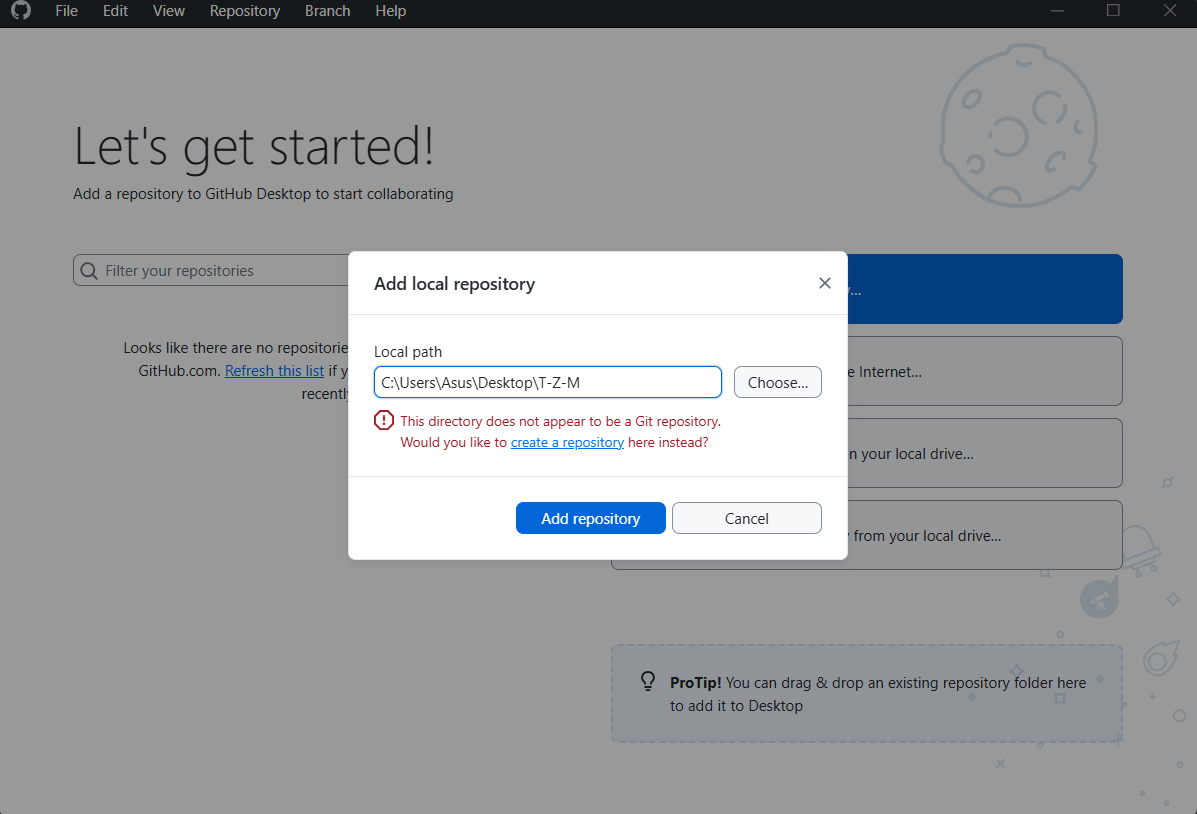Click the Local path input field
Screen dimensions: 1197x814
[x=547, y=383]
